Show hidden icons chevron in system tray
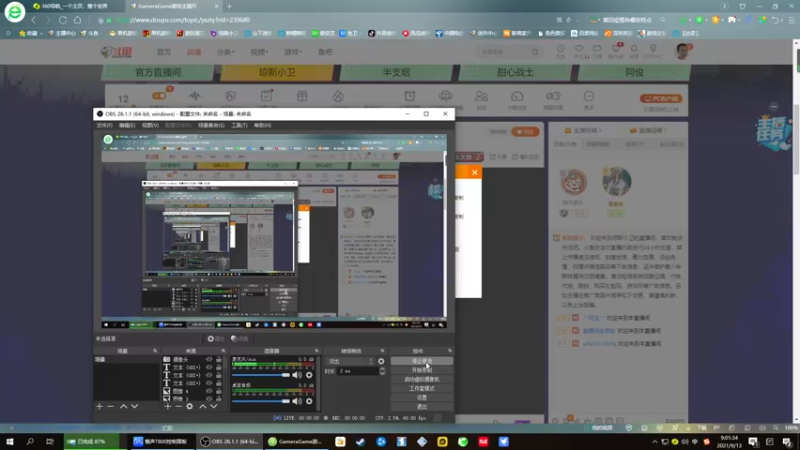 coord(655,442)
